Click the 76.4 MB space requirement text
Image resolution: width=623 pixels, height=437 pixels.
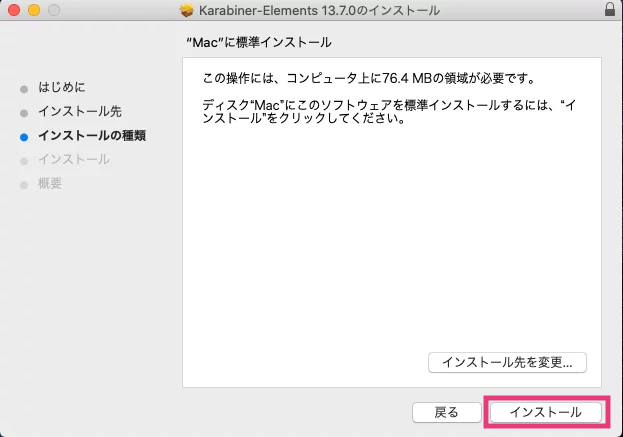[369, 78]
